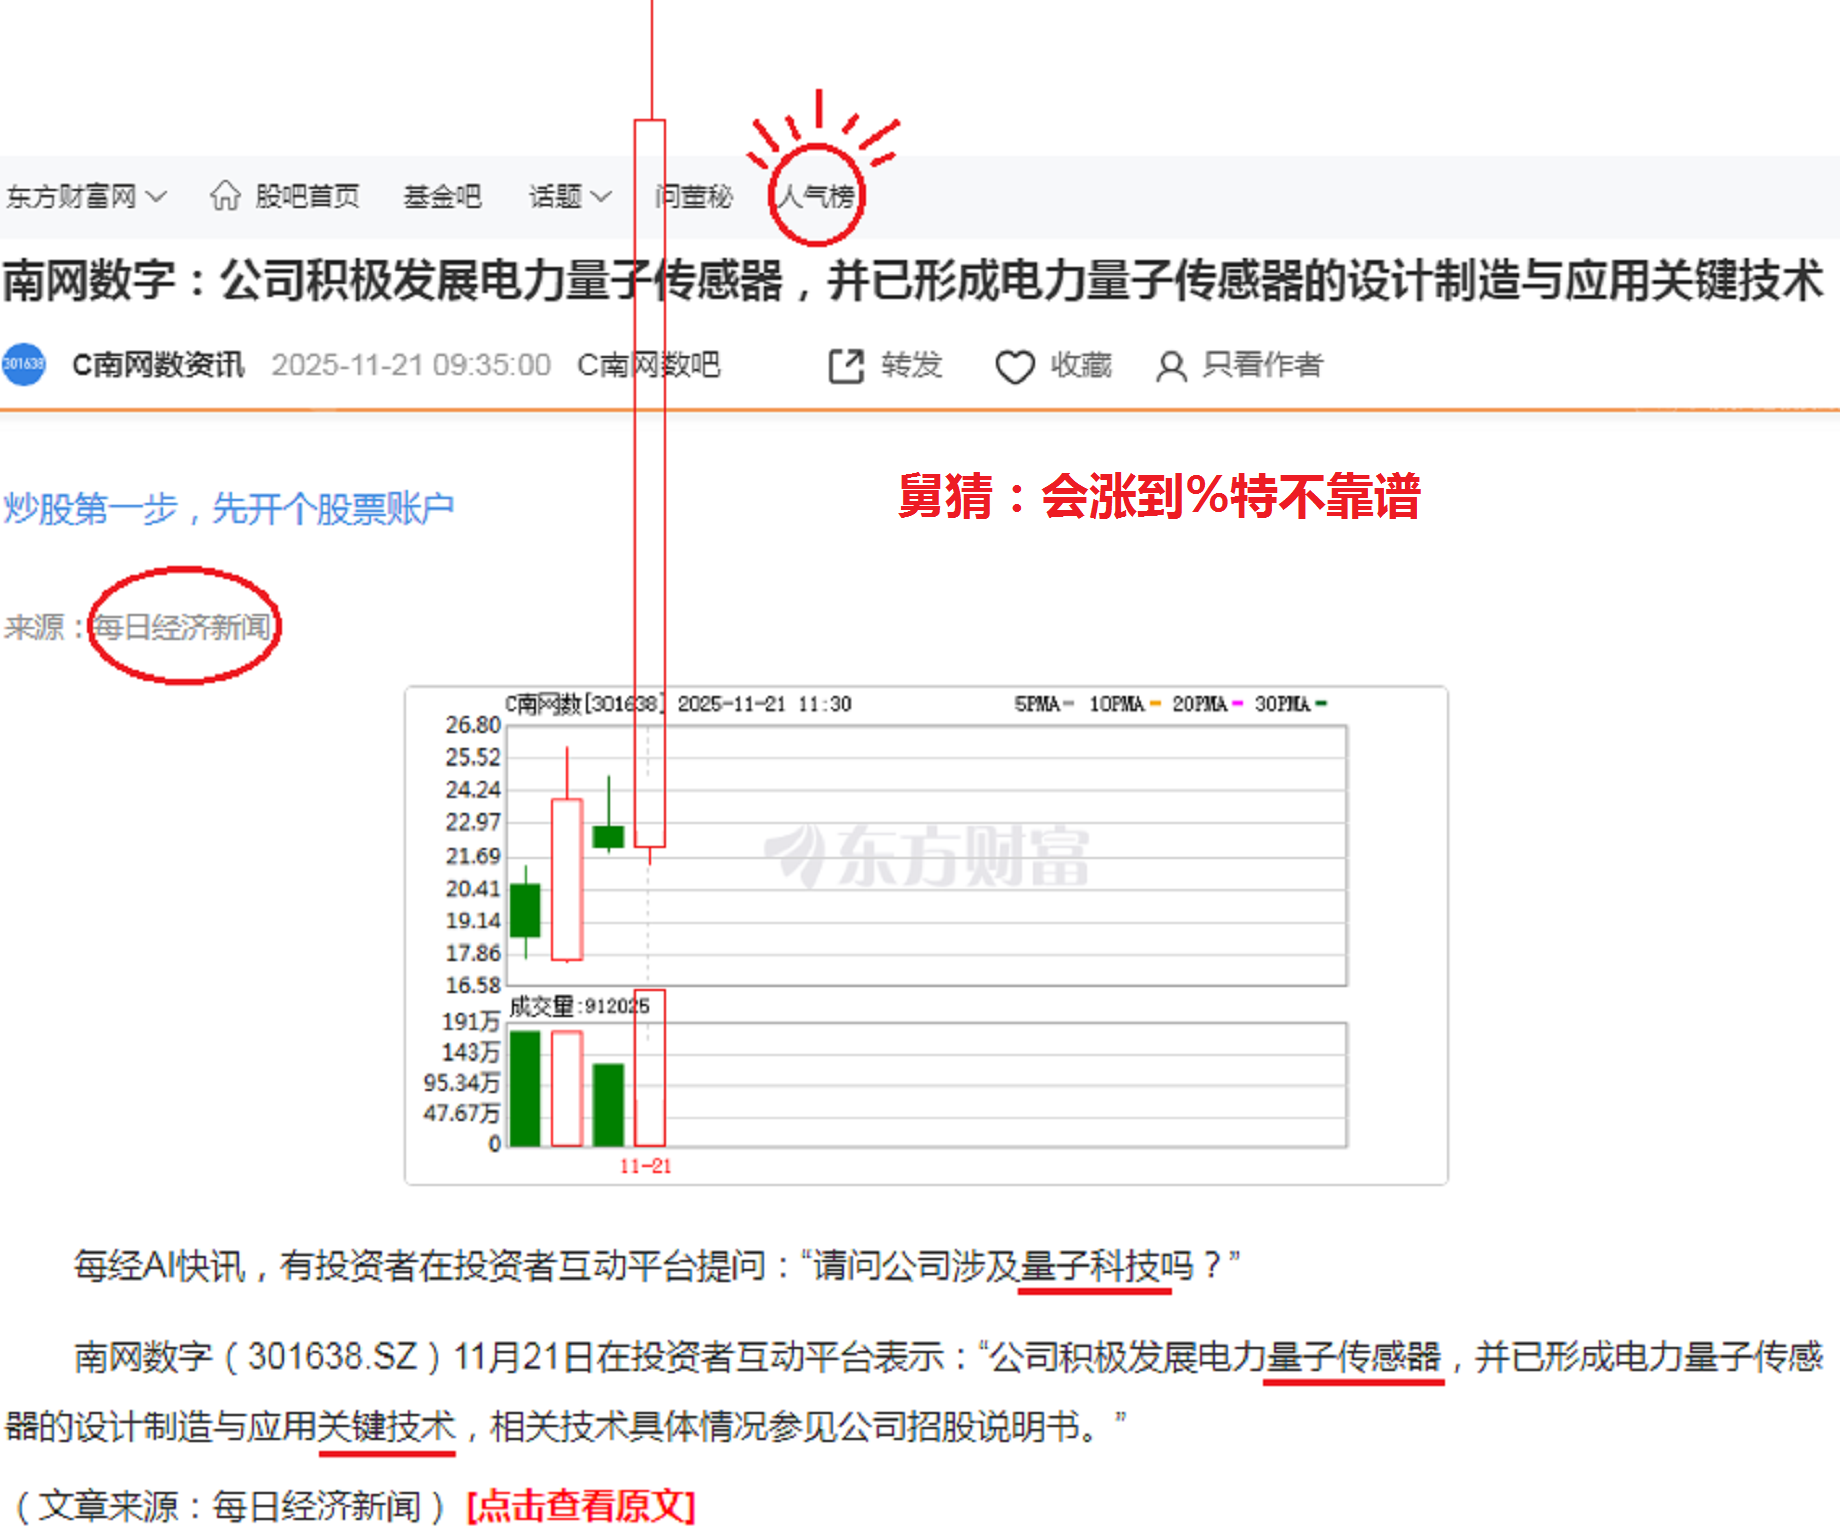Click the 26.80 price axis label
1840x1529 pixels.
pos(473,725)
